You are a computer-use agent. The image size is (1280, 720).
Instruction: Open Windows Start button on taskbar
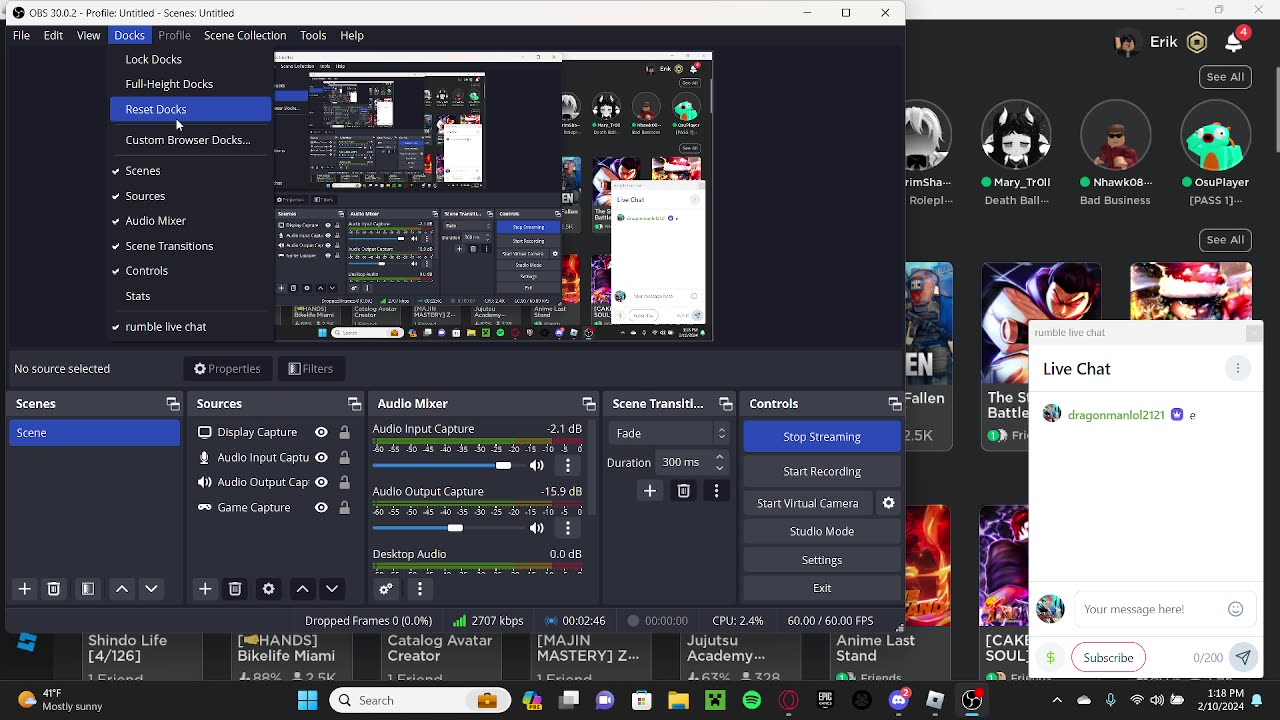(307, 700)
